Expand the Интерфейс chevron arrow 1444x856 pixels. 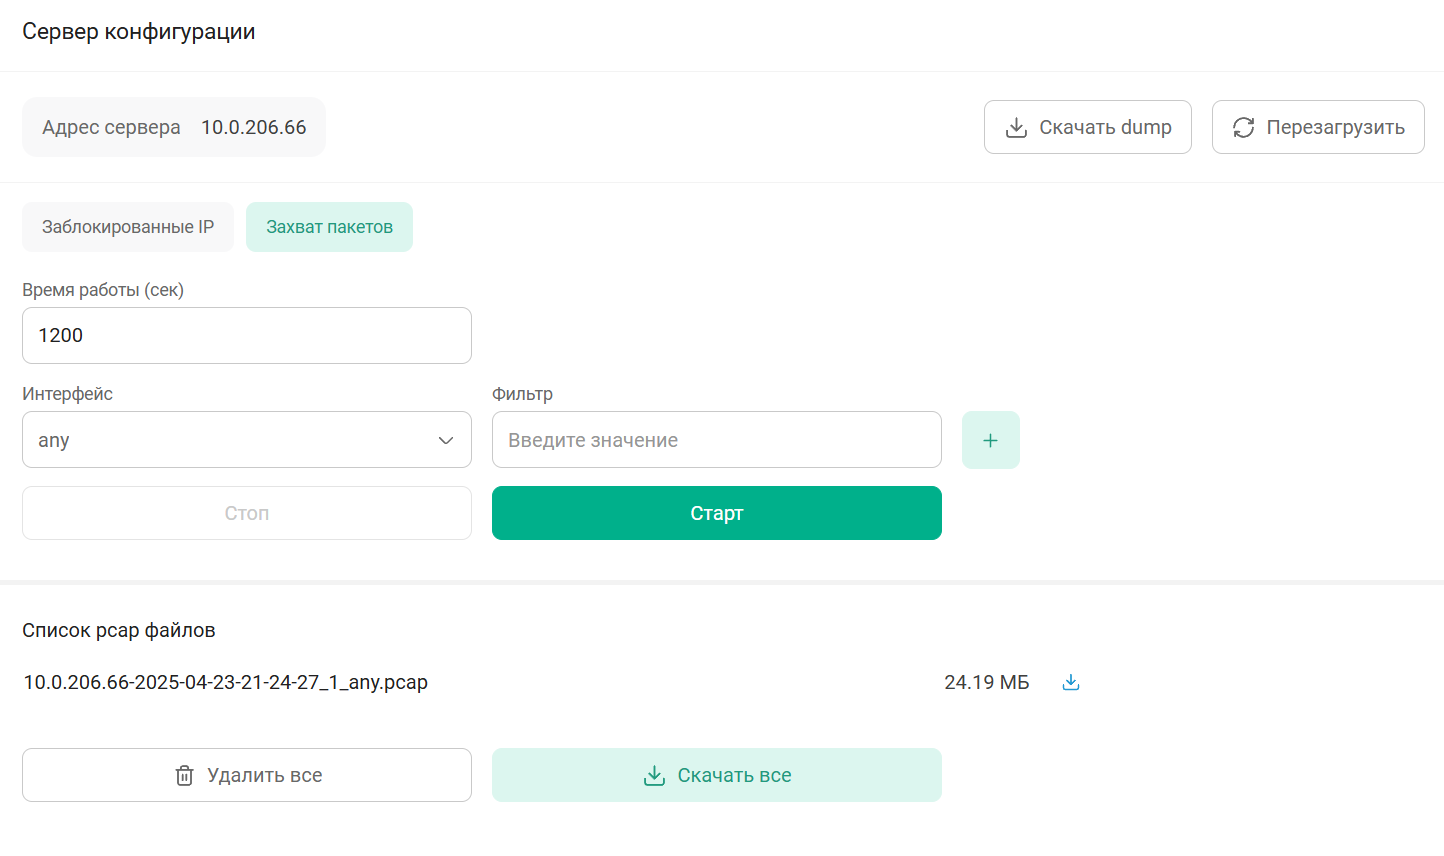click(446, 441)
